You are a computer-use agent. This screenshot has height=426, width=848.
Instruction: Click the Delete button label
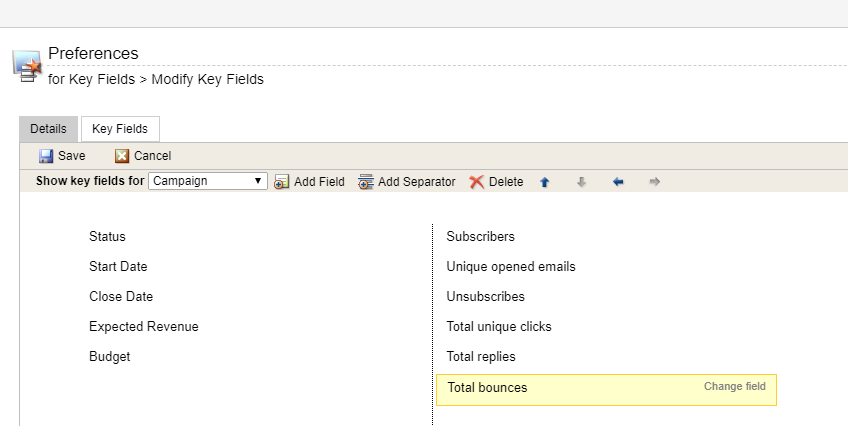click(x=506, y=182)
